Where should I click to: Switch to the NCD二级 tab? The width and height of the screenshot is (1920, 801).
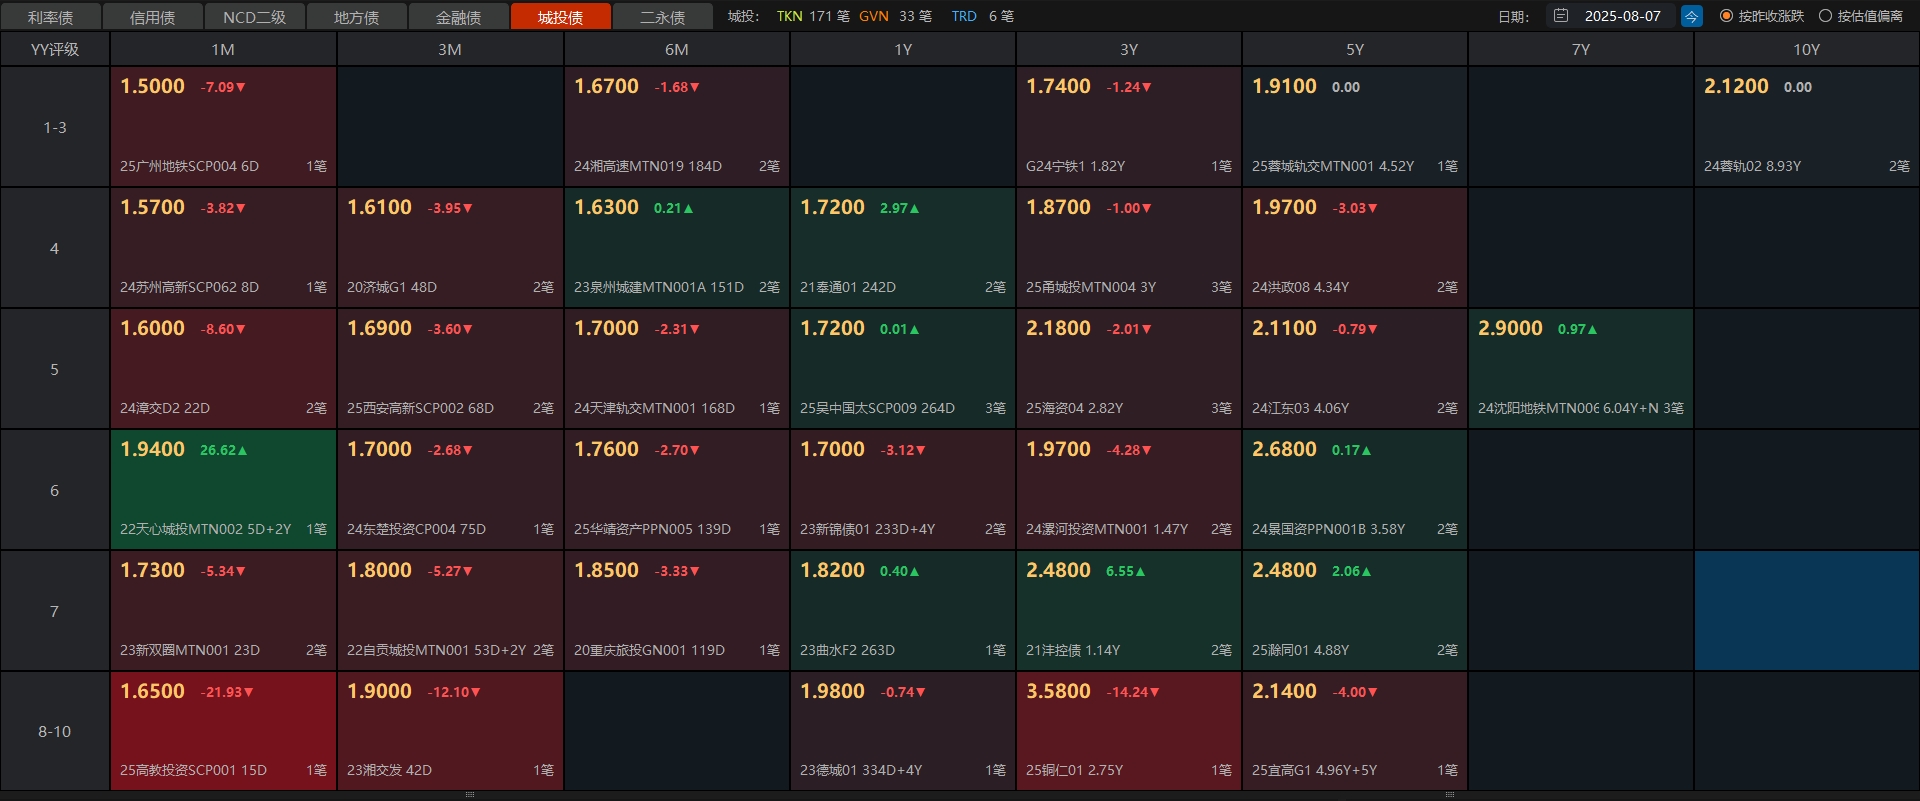254,17
